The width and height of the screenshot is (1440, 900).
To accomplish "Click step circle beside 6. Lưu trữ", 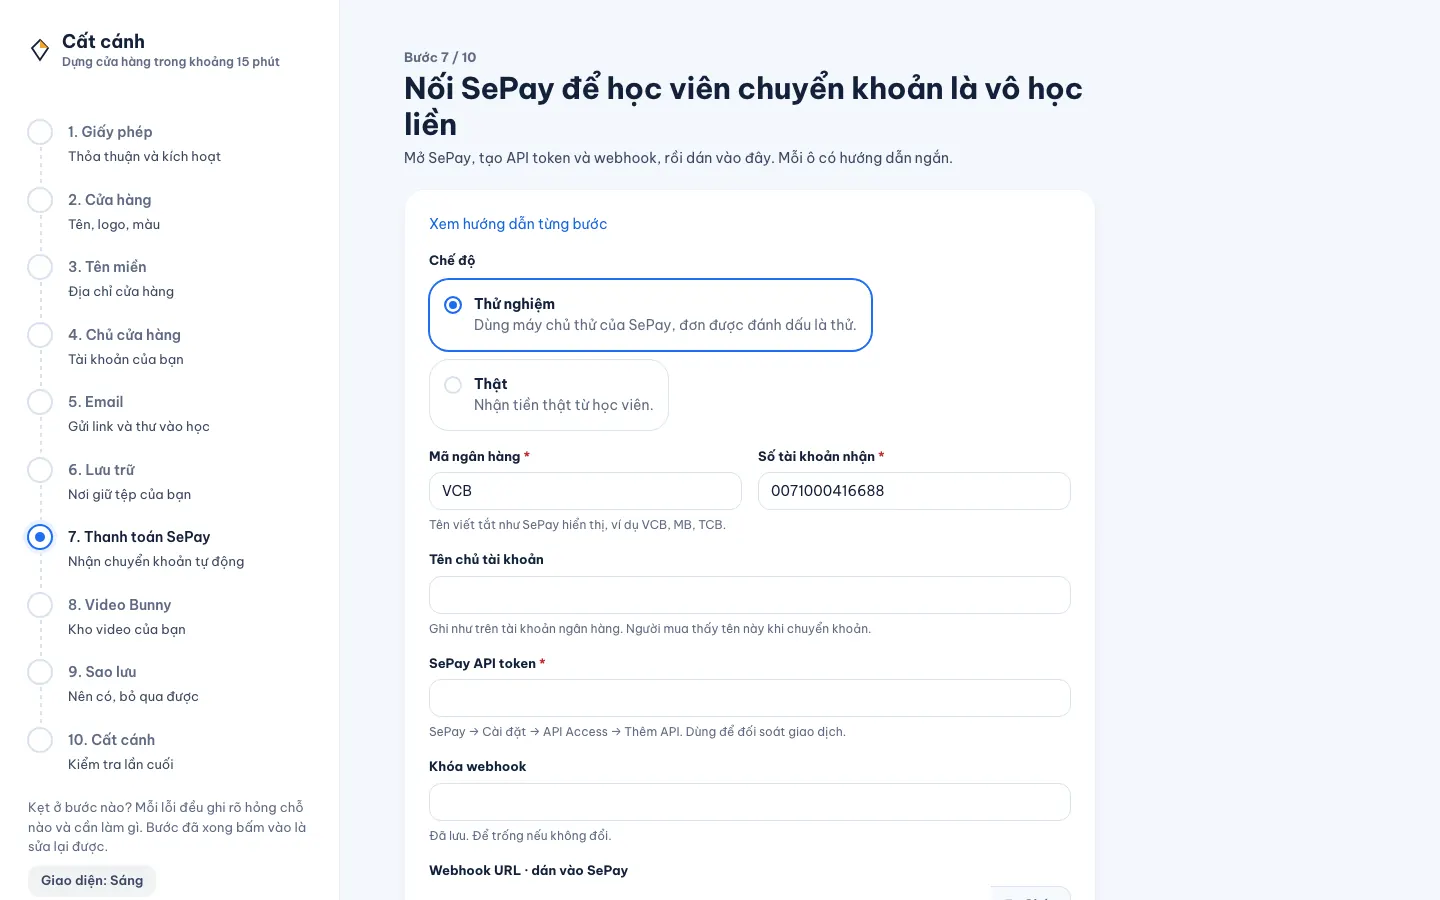I will (x=40, y=470).
